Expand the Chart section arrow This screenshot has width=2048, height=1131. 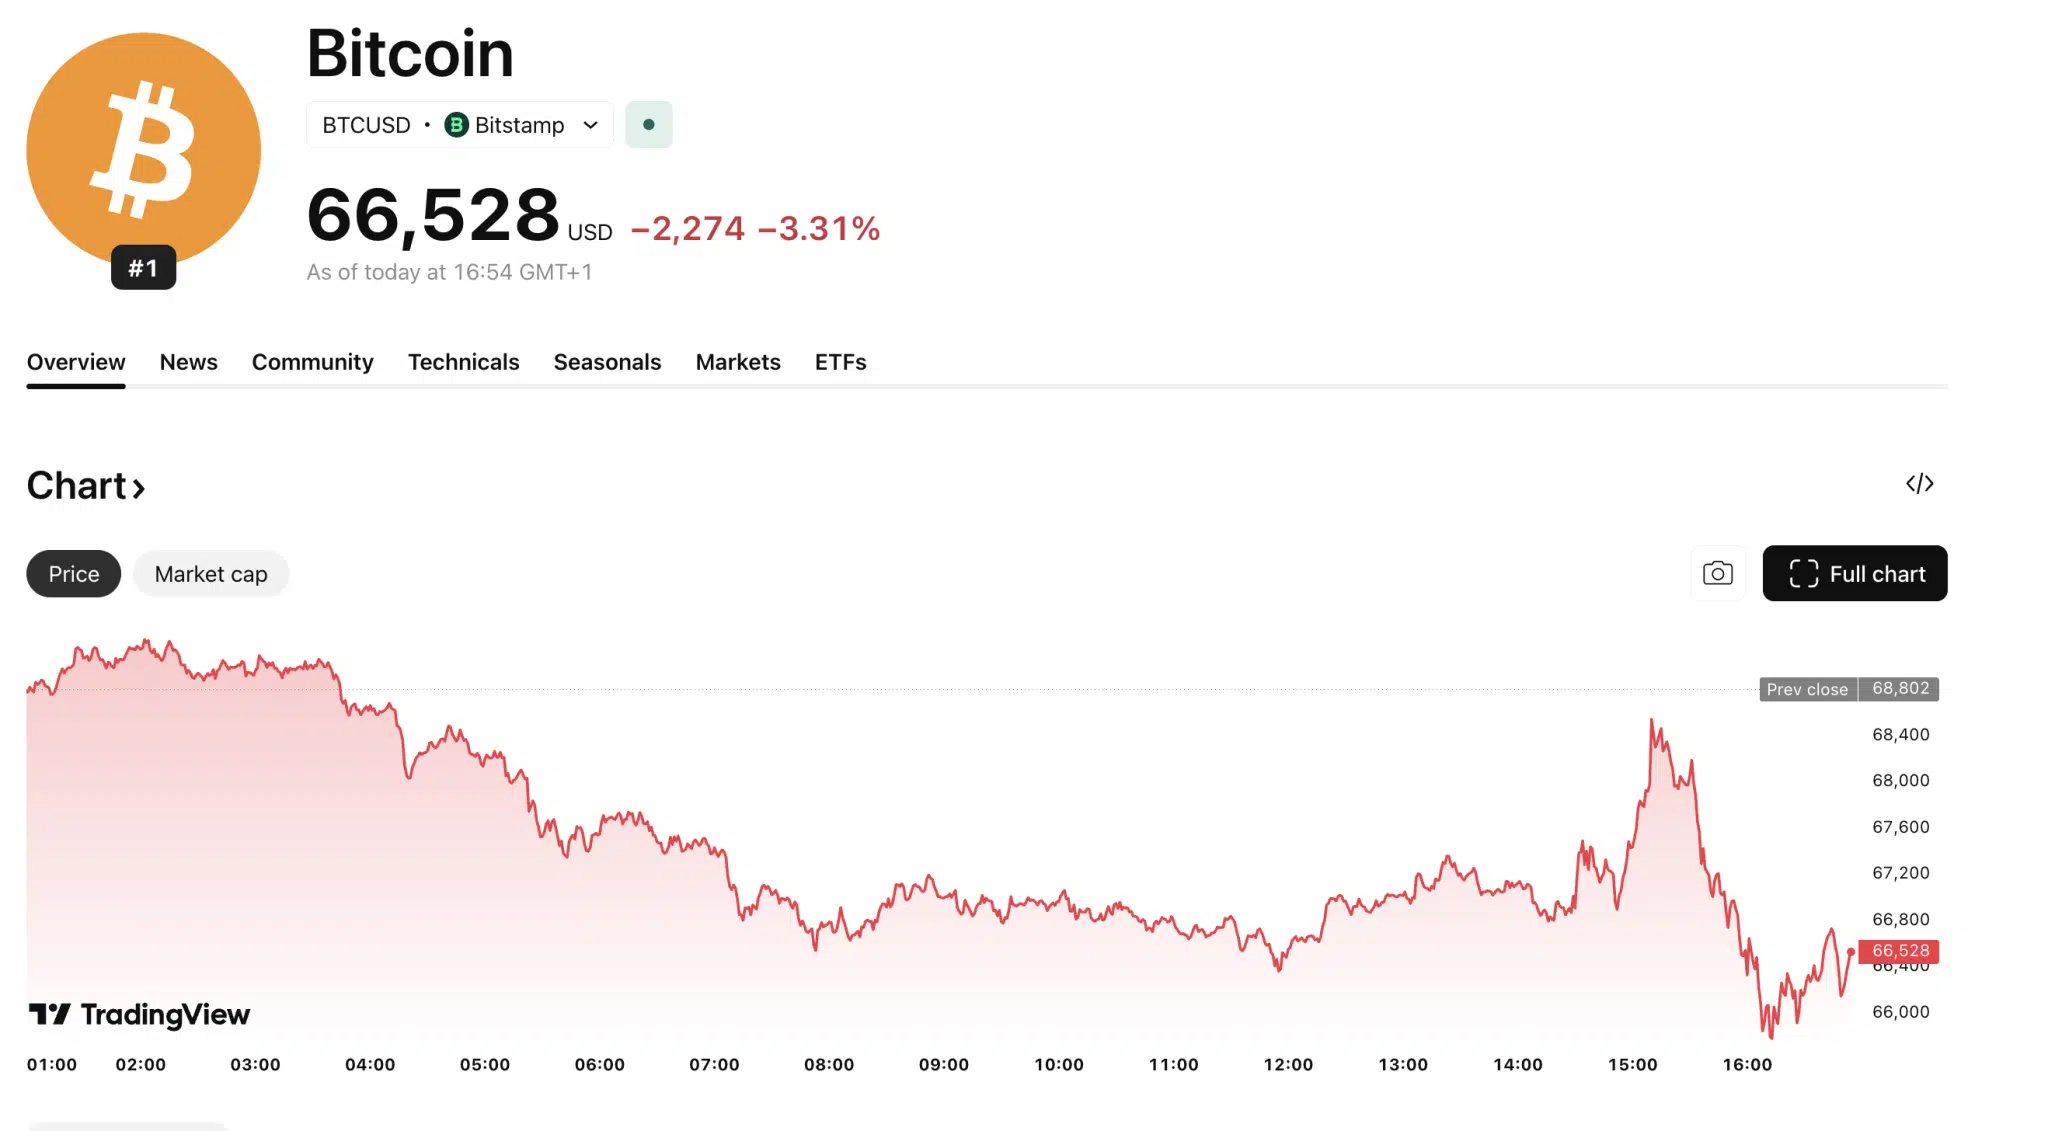[138, 487]
